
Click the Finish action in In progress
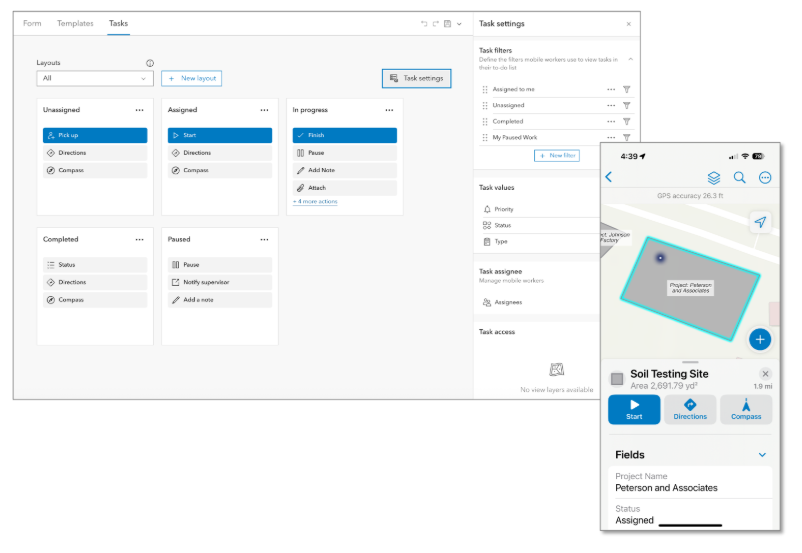click(345, 135)
